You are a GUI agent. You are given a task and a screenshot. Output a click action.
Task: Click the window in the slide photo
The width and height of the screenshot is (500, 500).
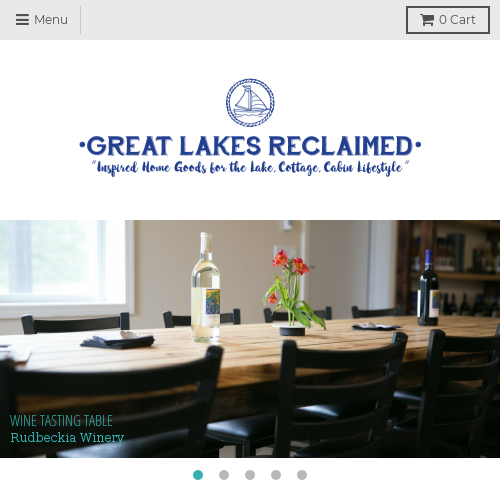click(x=66, y=267)
